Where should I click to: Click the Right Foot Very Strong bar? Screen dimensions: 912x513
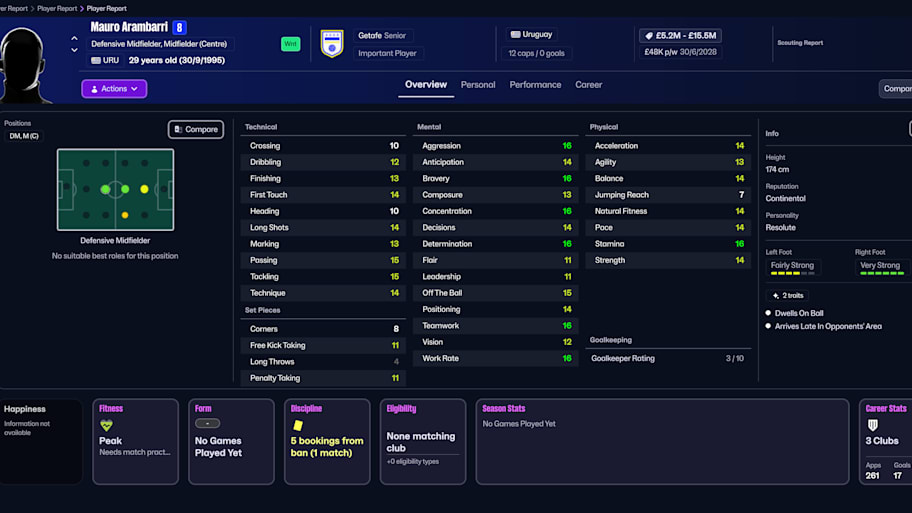pyautogui.click(x=881, y=268)
